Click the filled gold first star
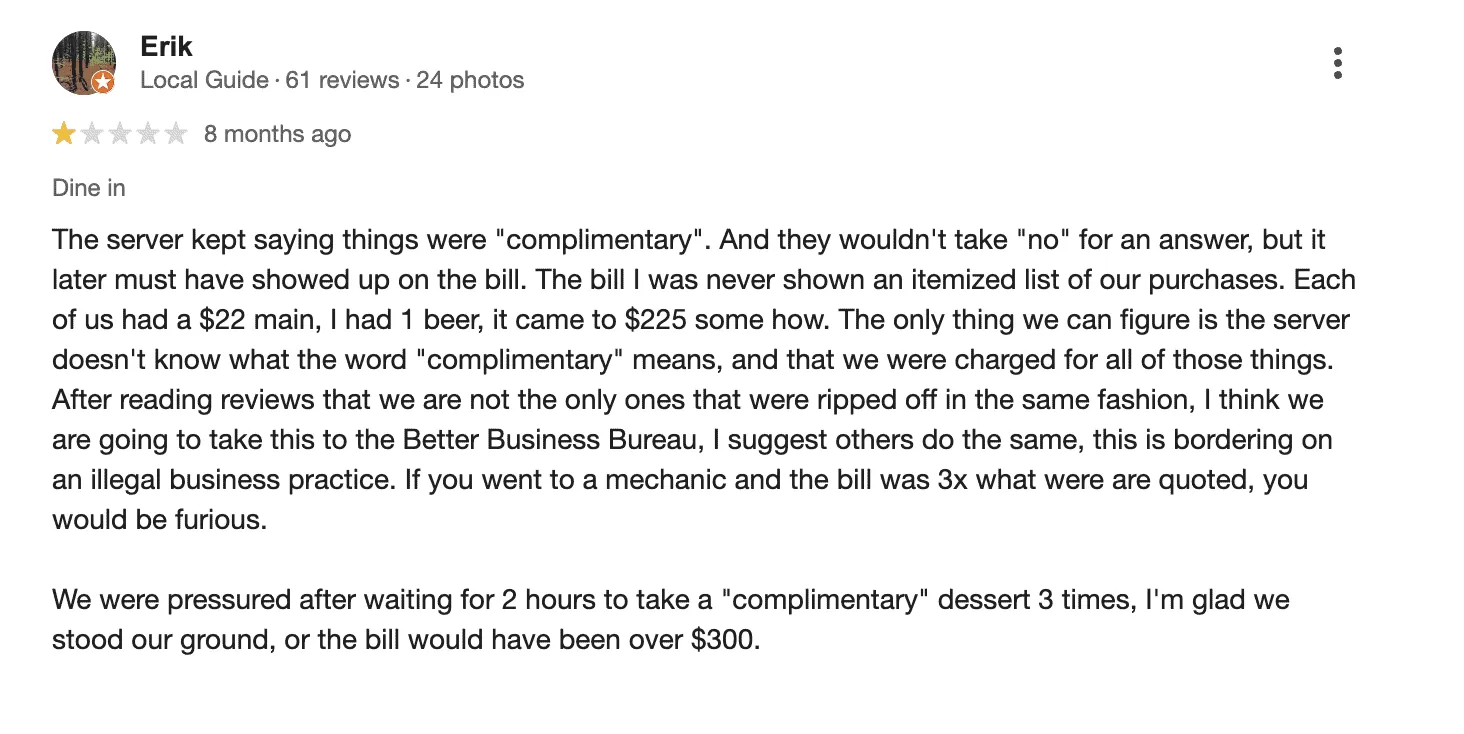The width and height of the screenshot is (1464, 734). point(64,134)
